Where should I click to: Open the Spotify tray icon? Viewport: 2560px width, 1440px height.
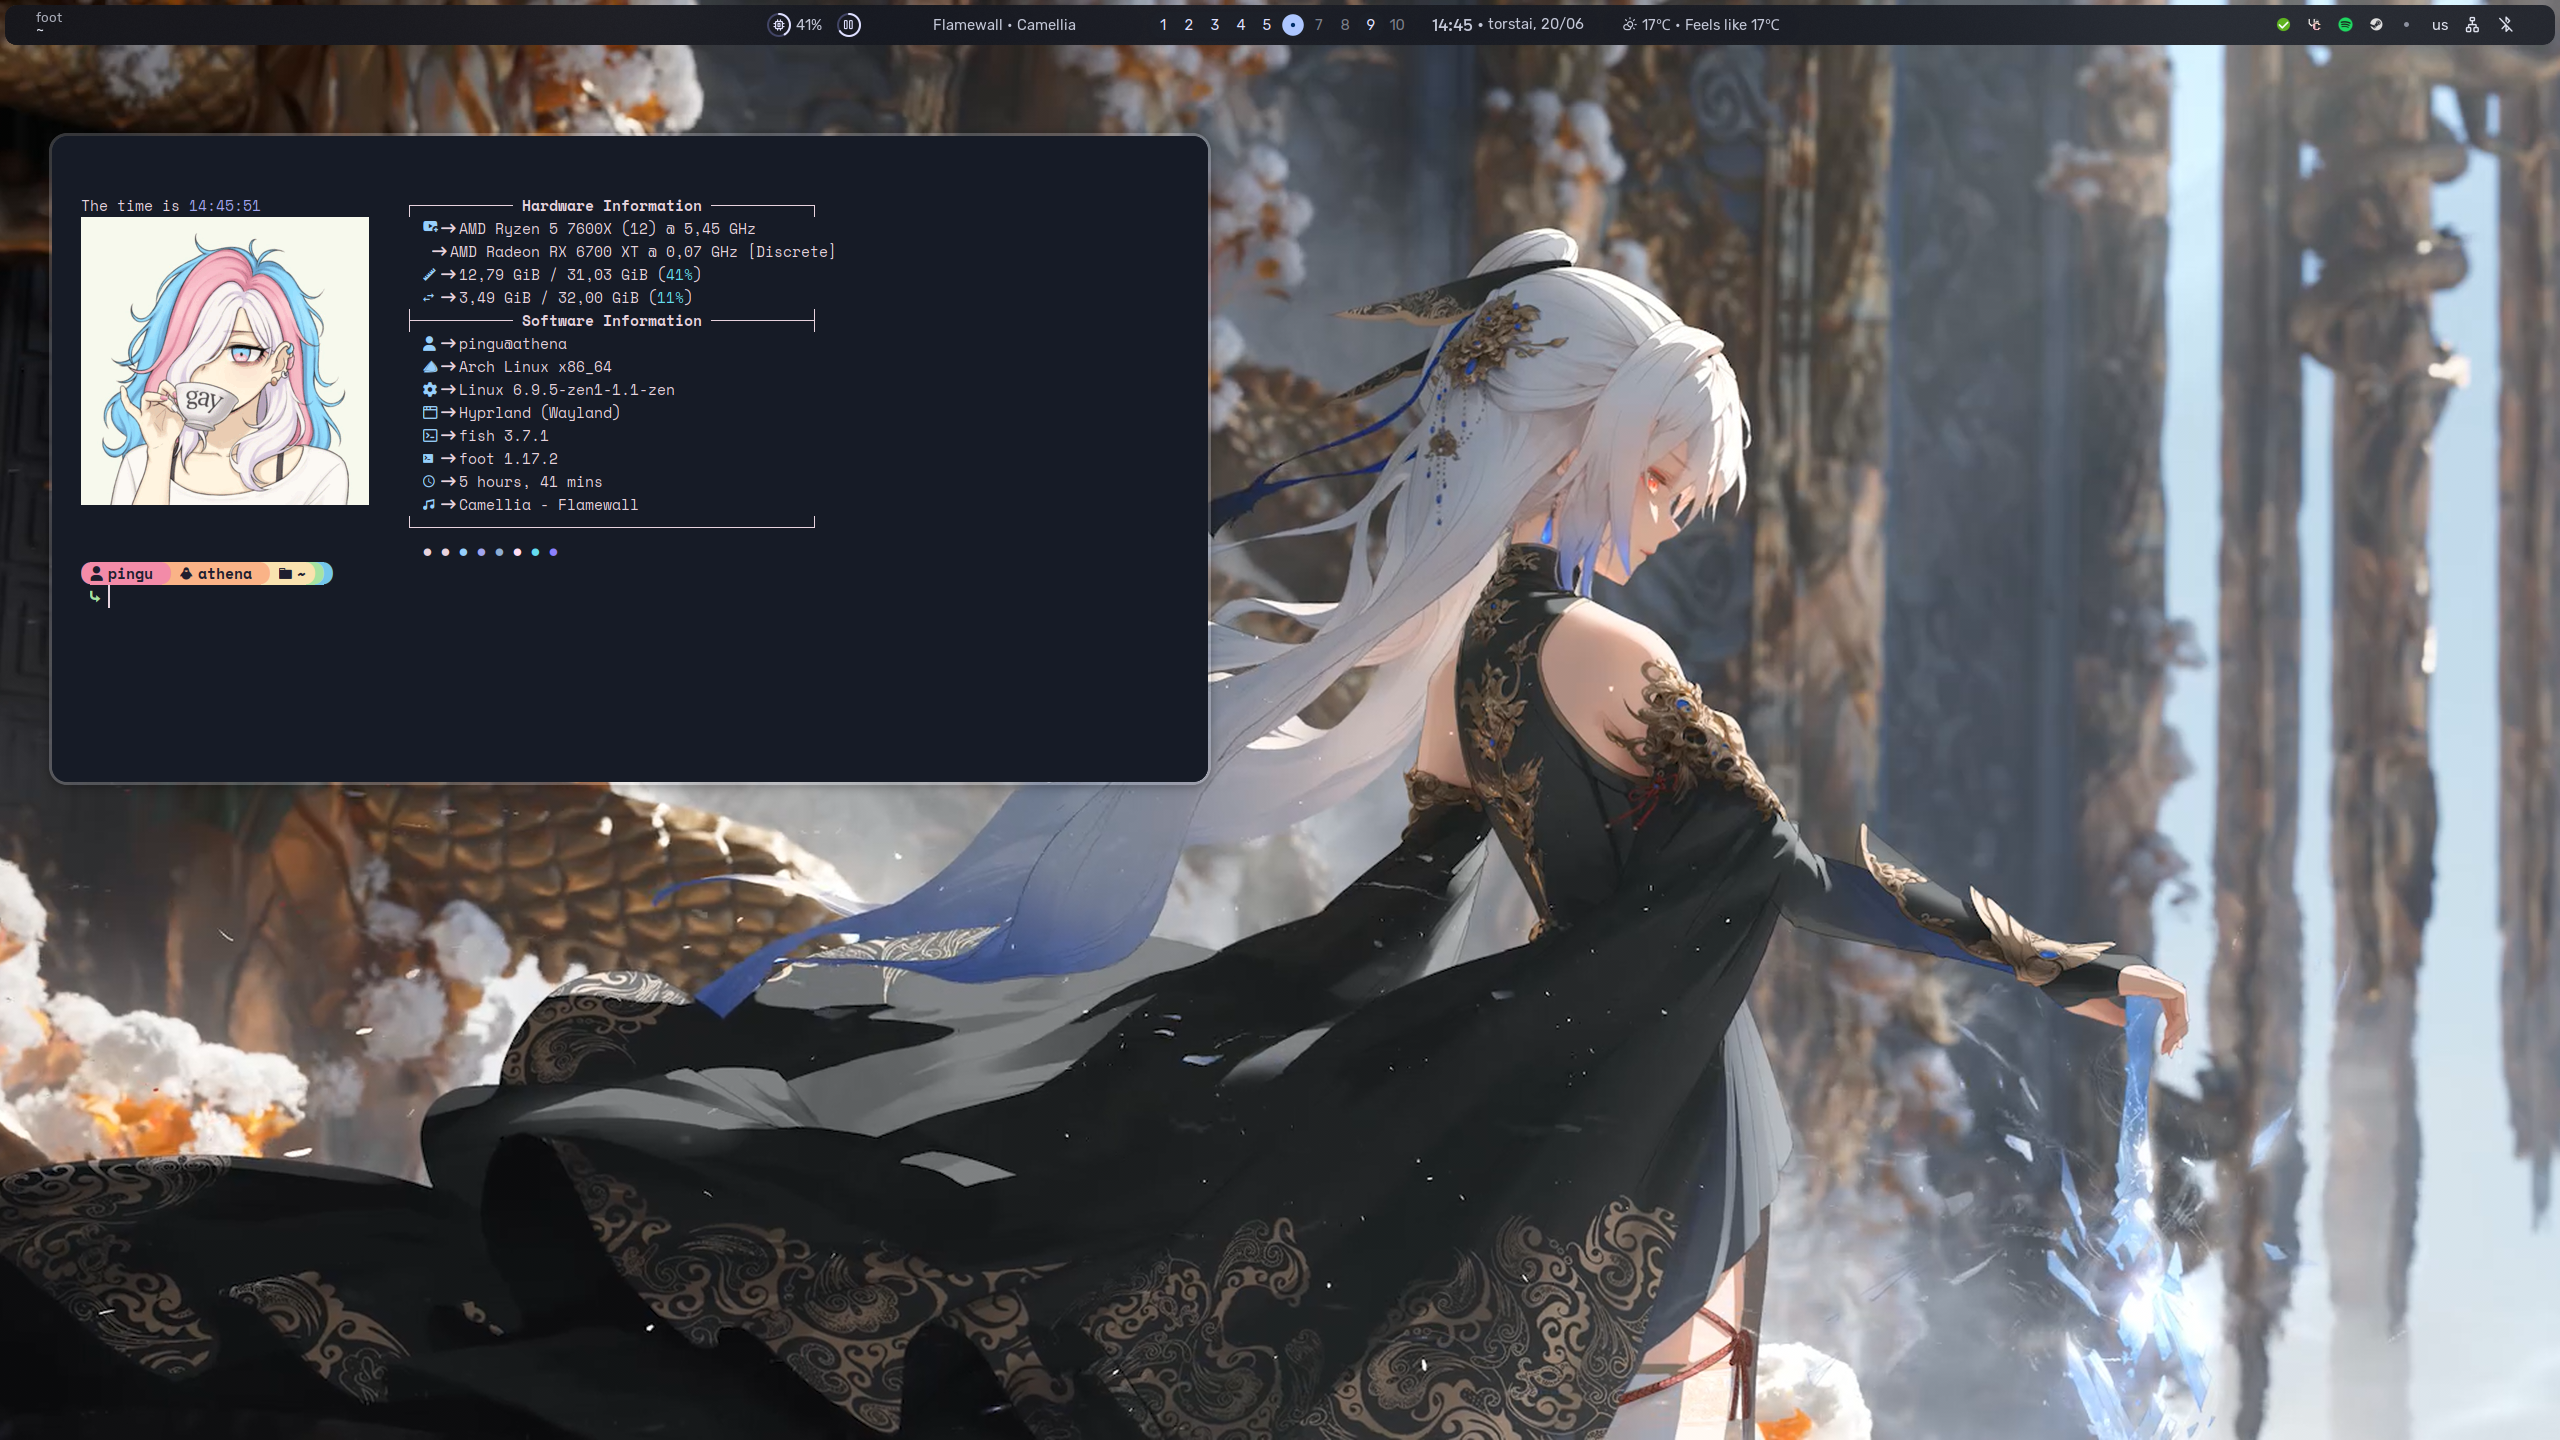2345,25
